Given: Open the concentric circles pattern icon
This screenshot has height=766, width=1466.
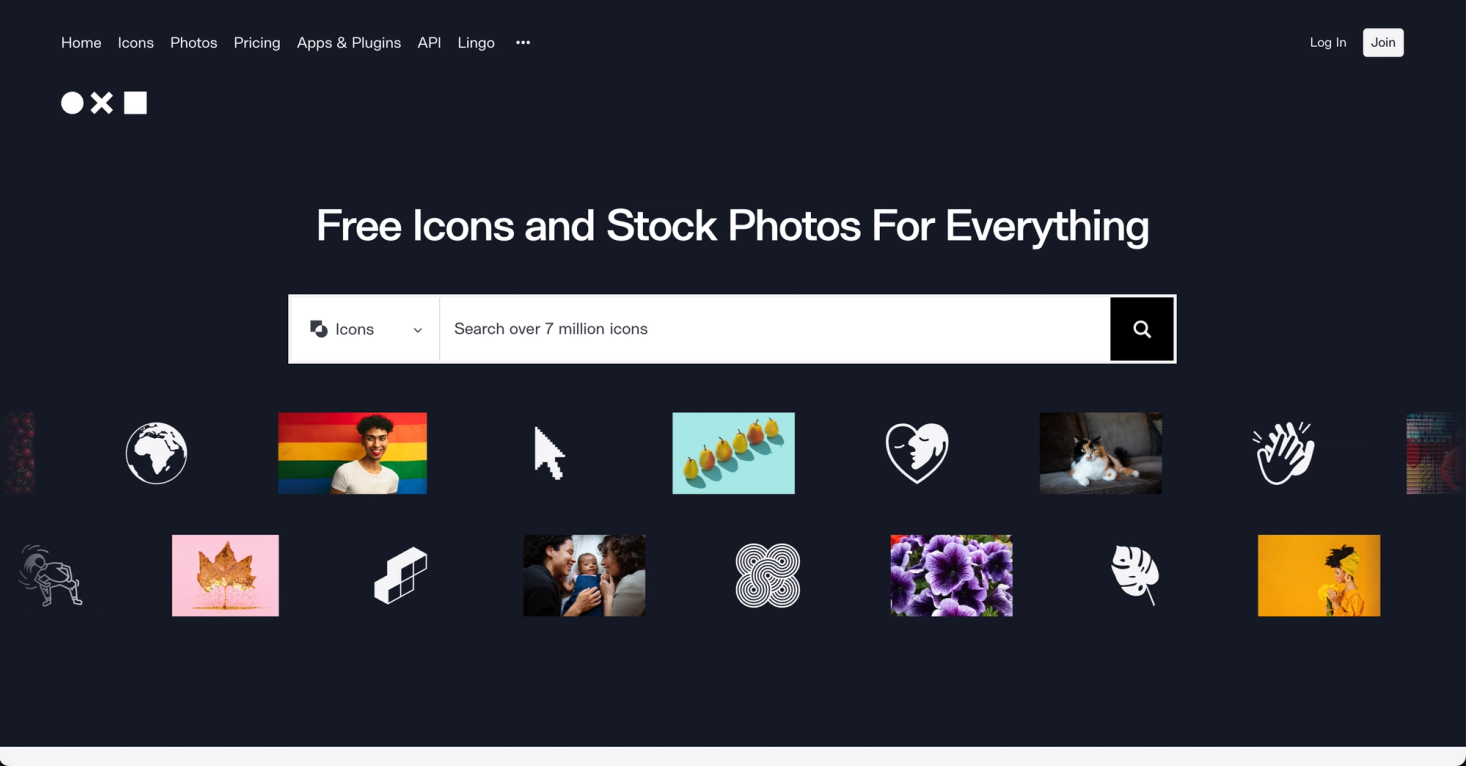Looking at the screenshot, I should click(x=768, y=576).
